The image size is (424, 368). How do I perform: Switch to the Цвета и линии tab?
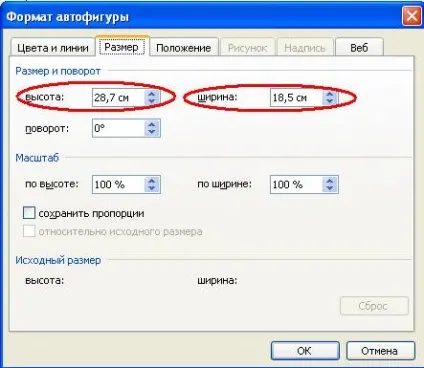click(53, 48)
